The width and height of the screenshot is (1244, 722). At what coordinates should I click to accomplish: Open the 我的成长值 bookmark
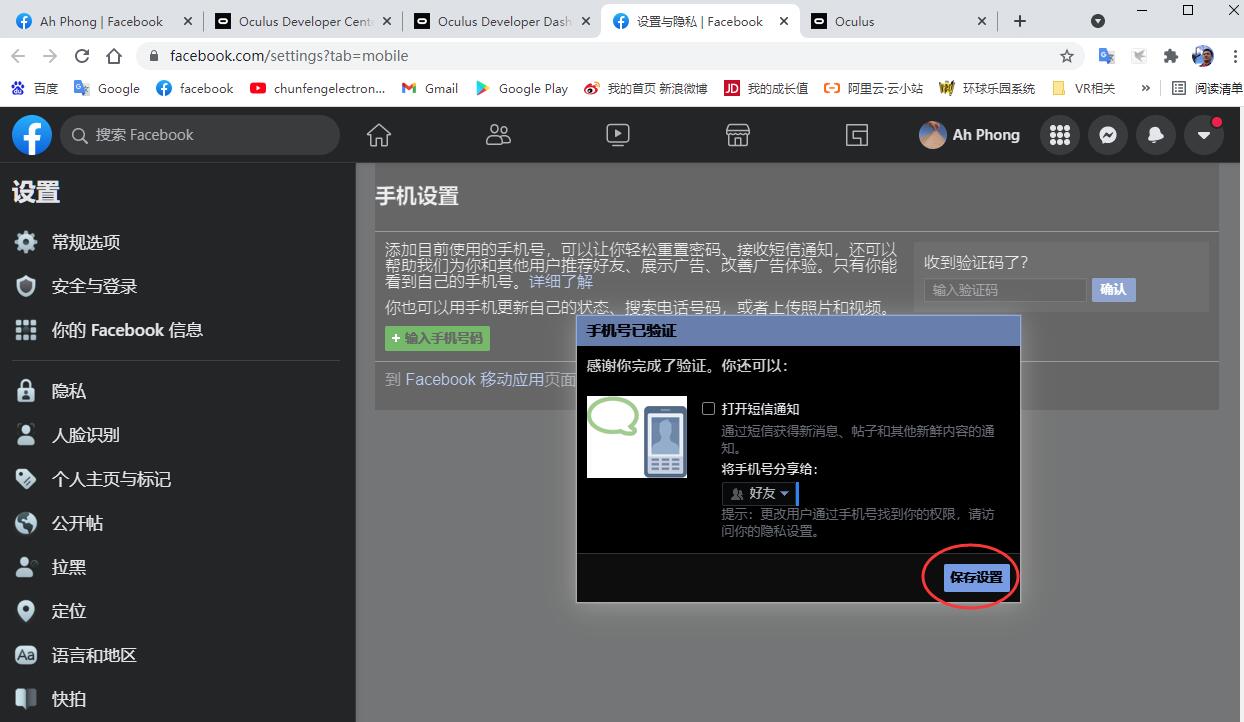pos(766,88)
